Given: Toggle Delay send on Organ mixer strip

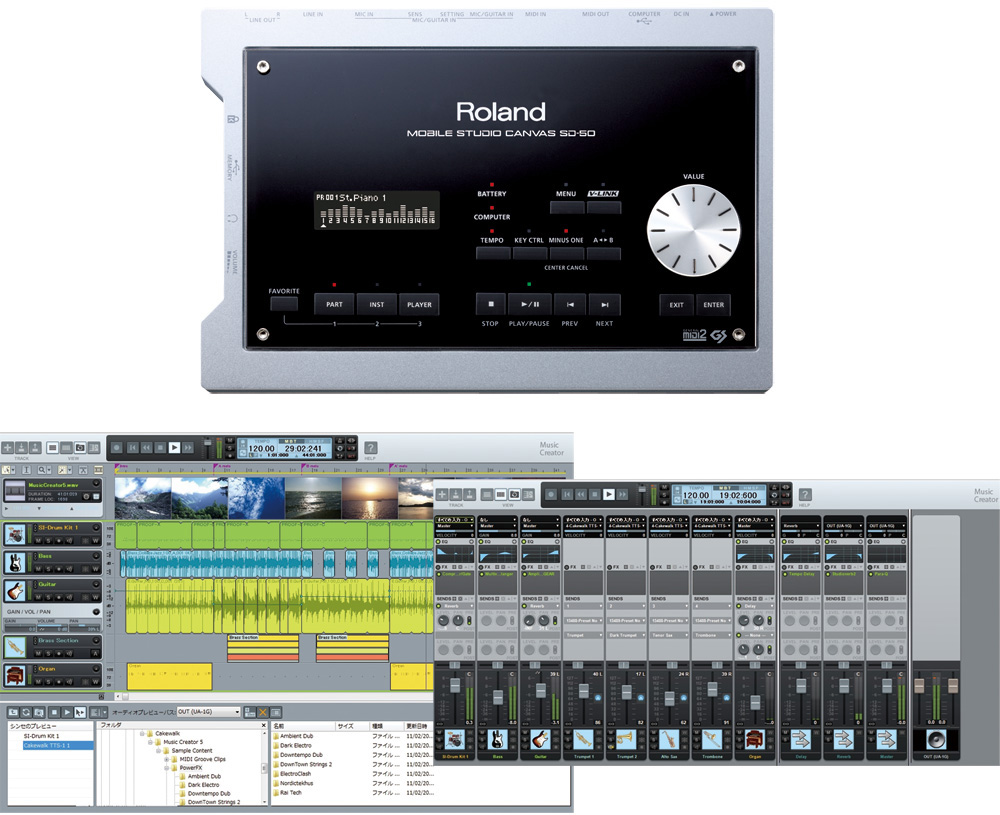Looking at the screenshot, I should click(x=740, y=606).
